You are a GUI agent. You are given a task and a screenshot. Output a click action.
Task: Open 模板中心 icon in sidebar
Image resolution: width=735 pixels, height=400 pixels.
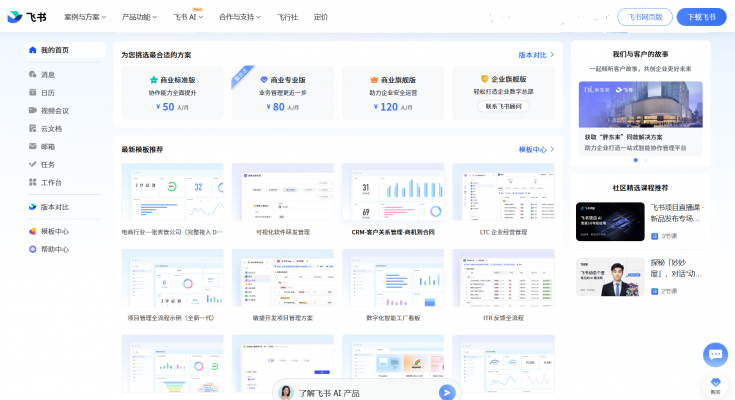click(x=32, y=231)
